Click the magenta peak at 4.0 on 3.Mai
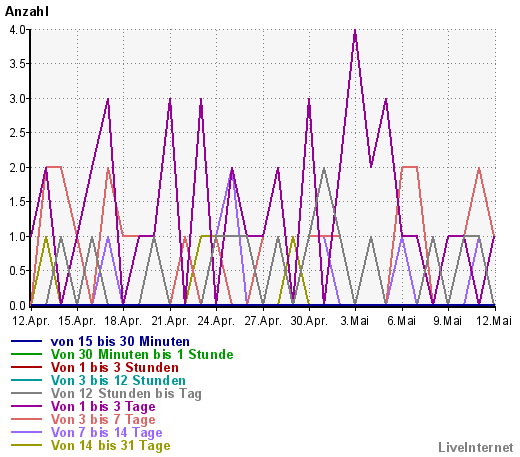520x457 pixels. click(x=355, y=31)
